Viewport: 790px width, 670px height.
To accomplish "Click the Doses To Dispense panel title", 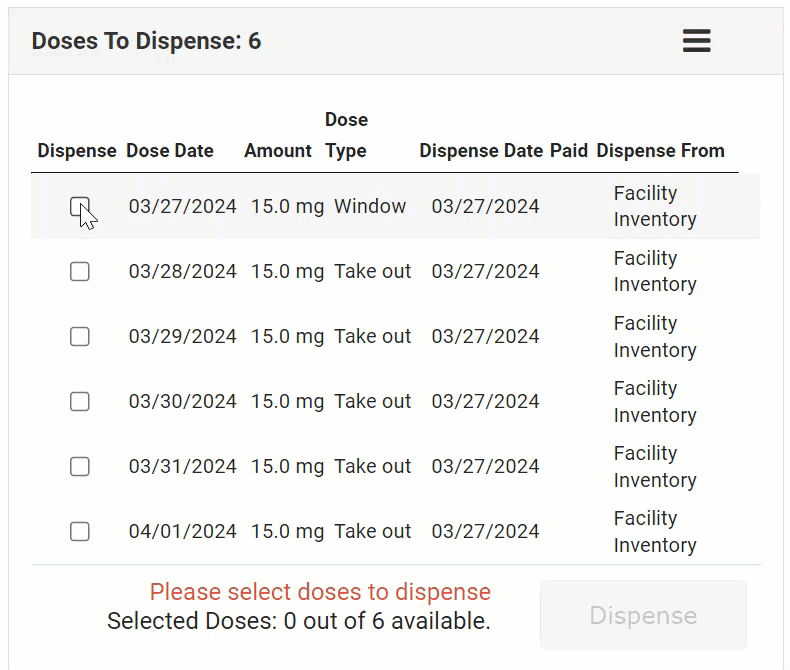I will (x=146, y=41).
